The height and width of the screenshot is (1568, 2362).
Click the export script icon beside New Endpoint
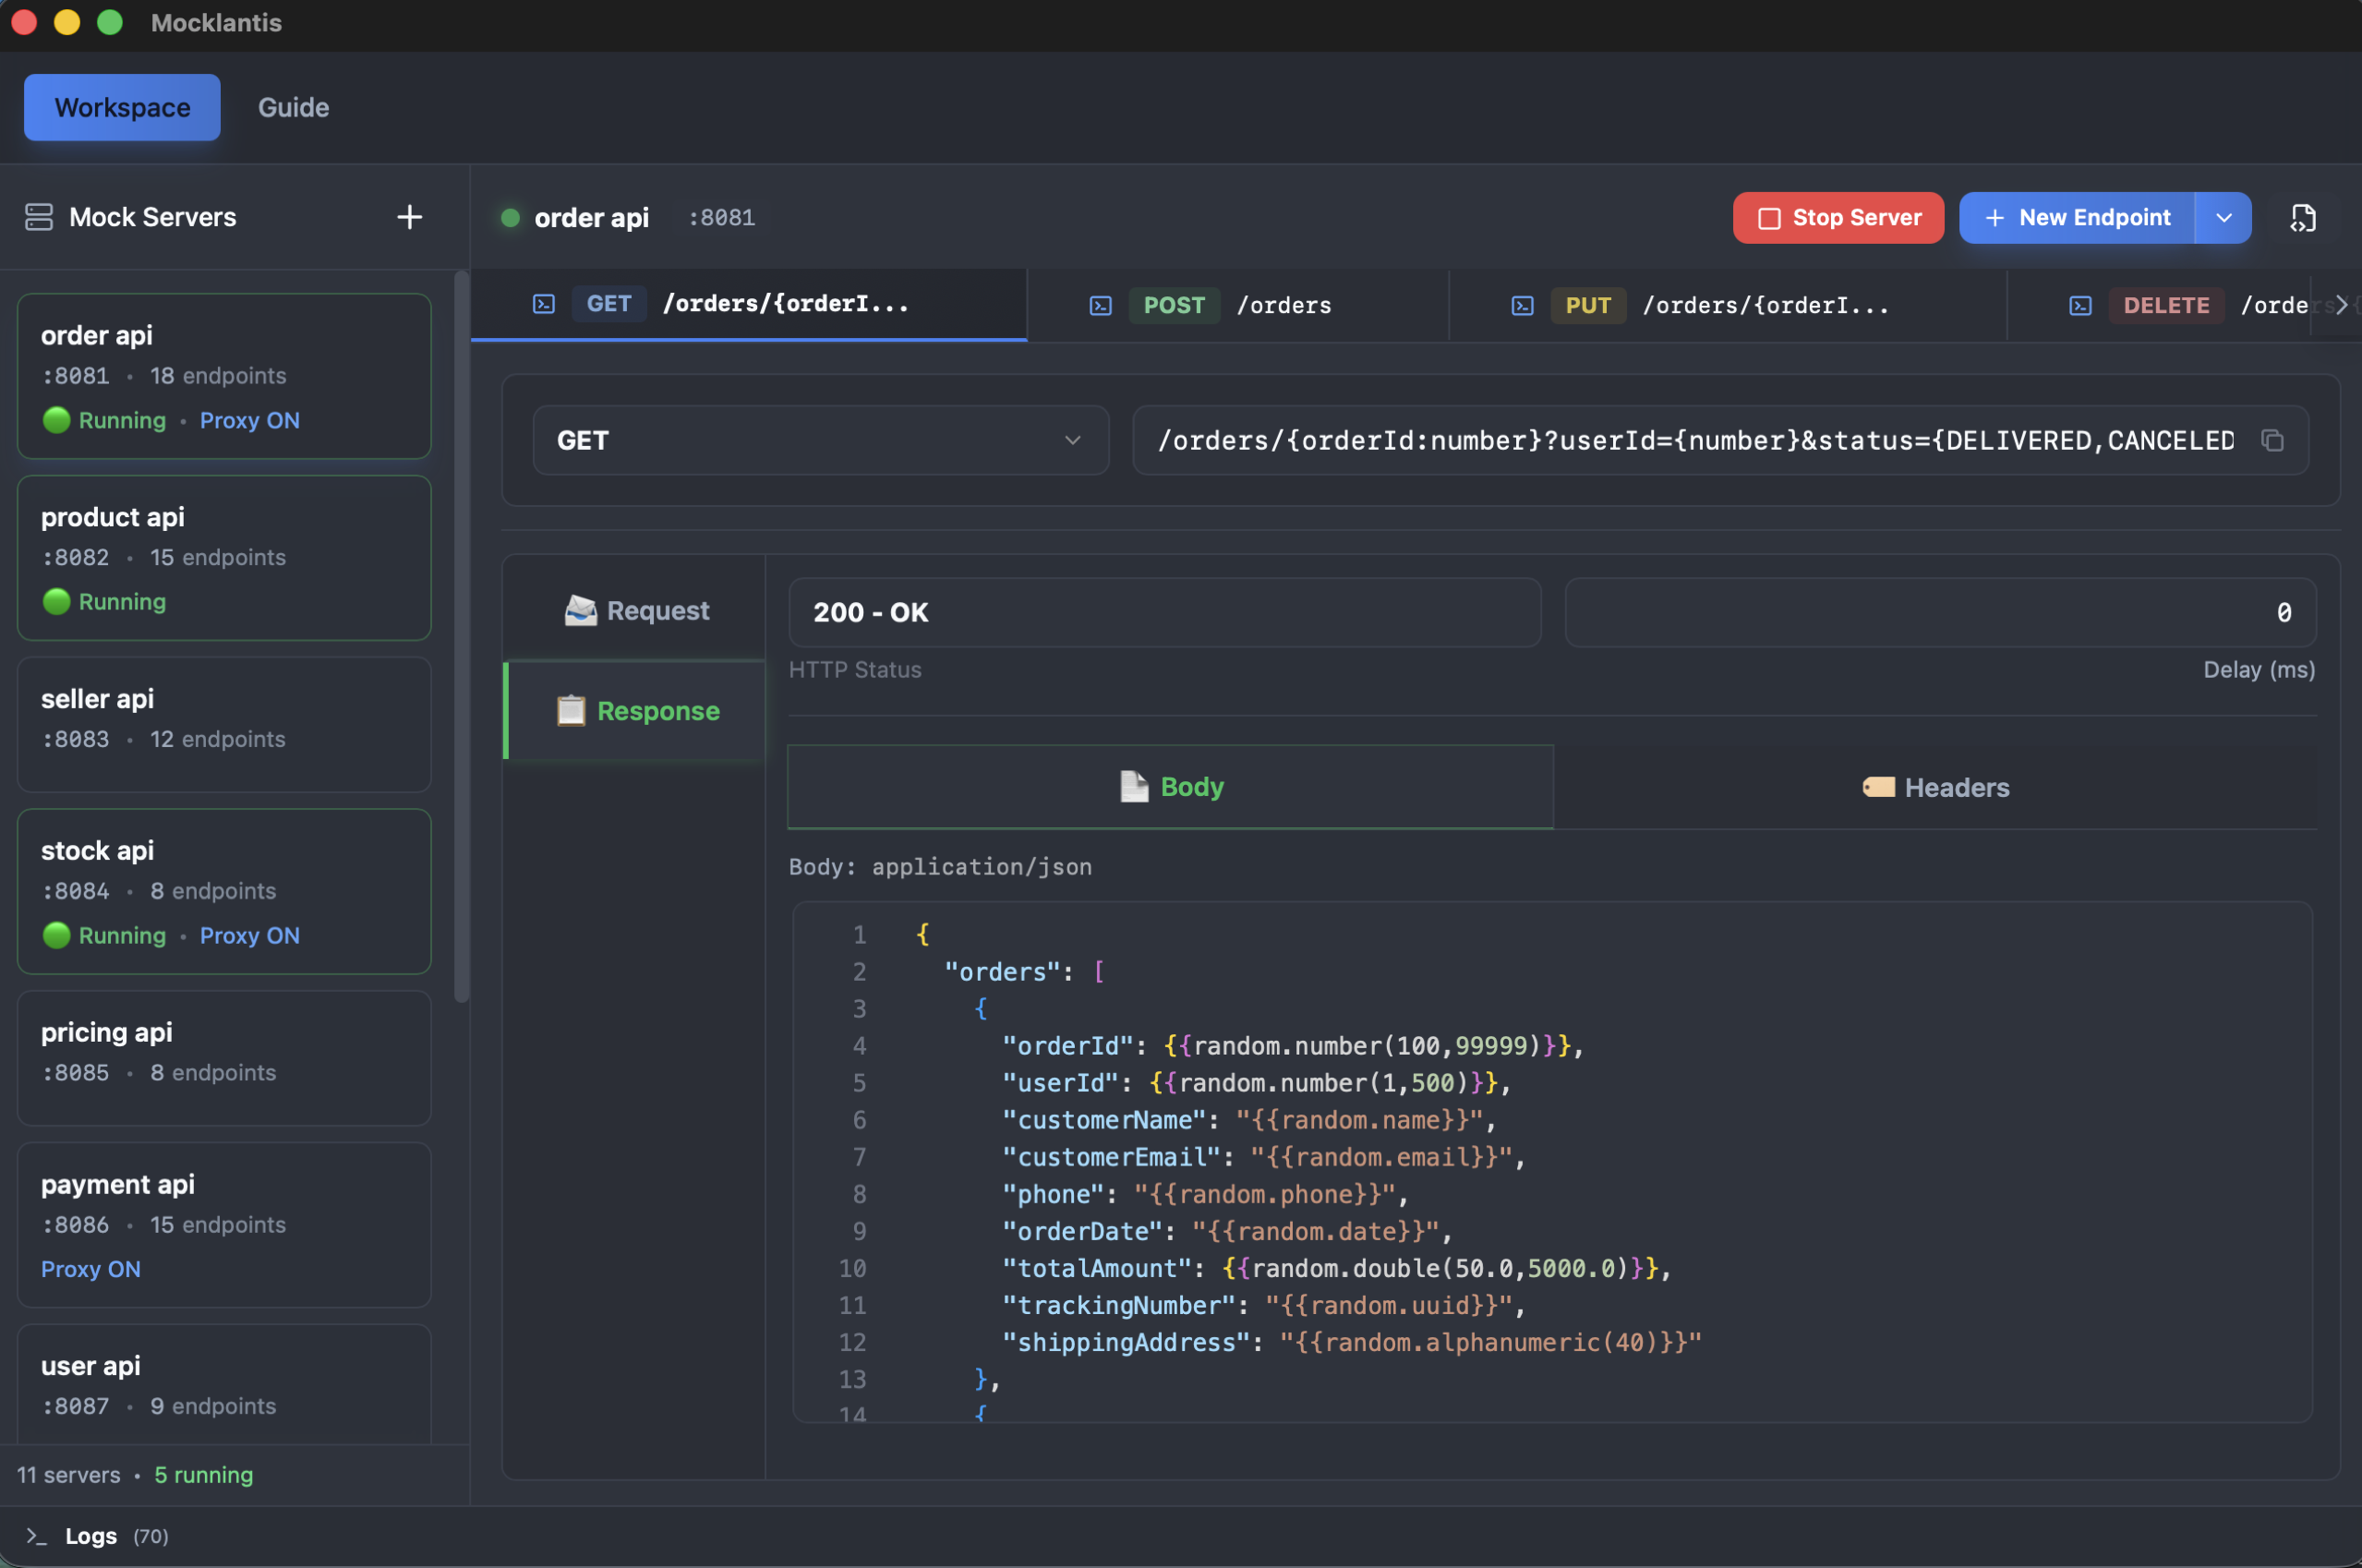[x=2302, y=218]
